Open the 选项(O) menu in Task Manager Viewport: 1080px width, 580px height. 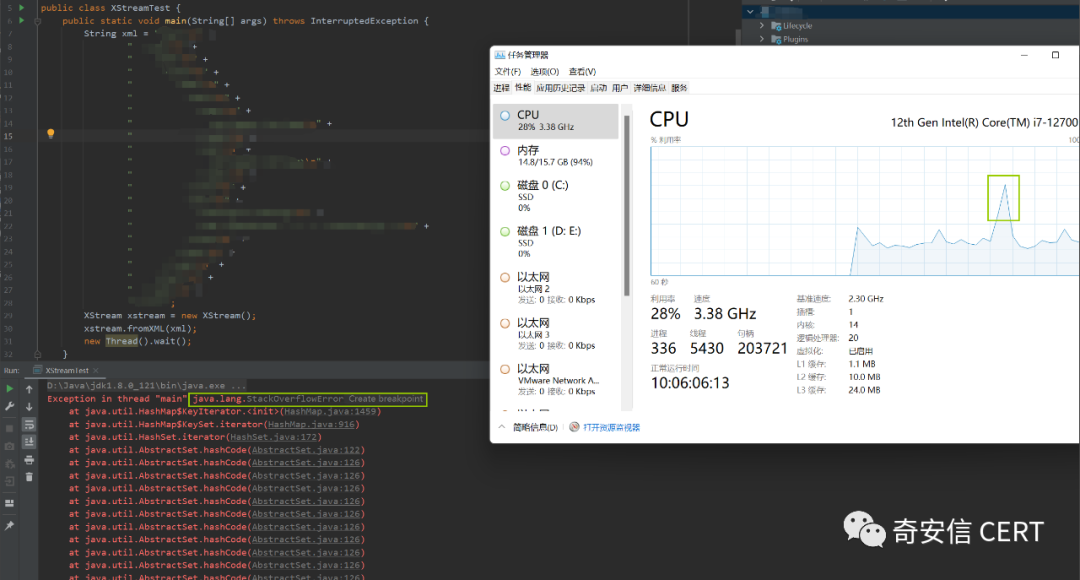pos(544,72)
